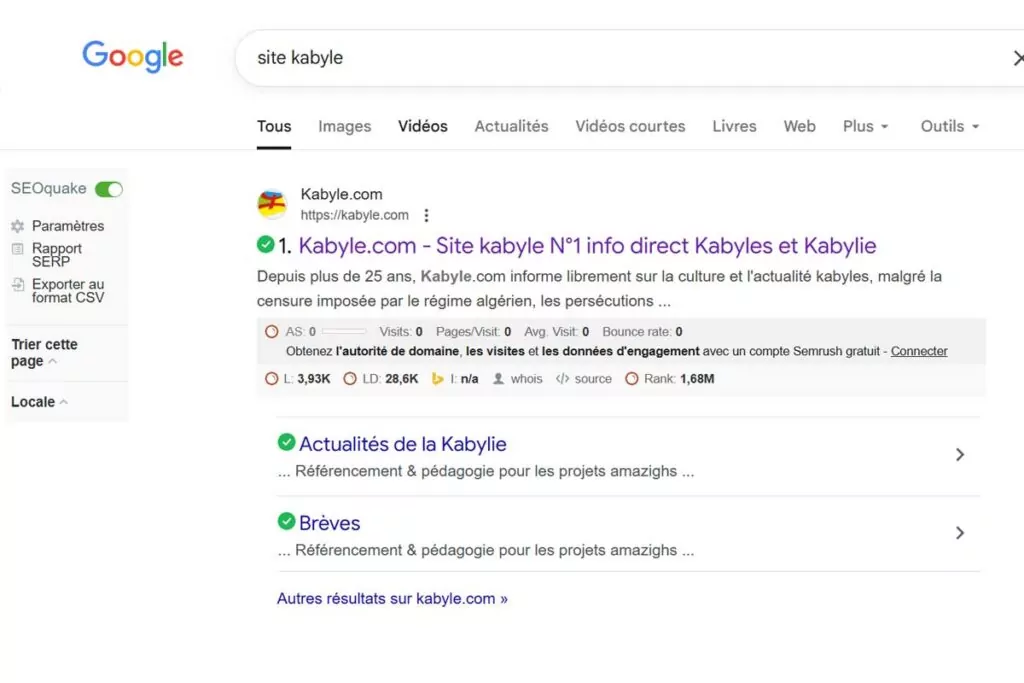Screen dimensions: 1024x683
Task: Click the AS parameter circle icon
Action: pos(272,332)
